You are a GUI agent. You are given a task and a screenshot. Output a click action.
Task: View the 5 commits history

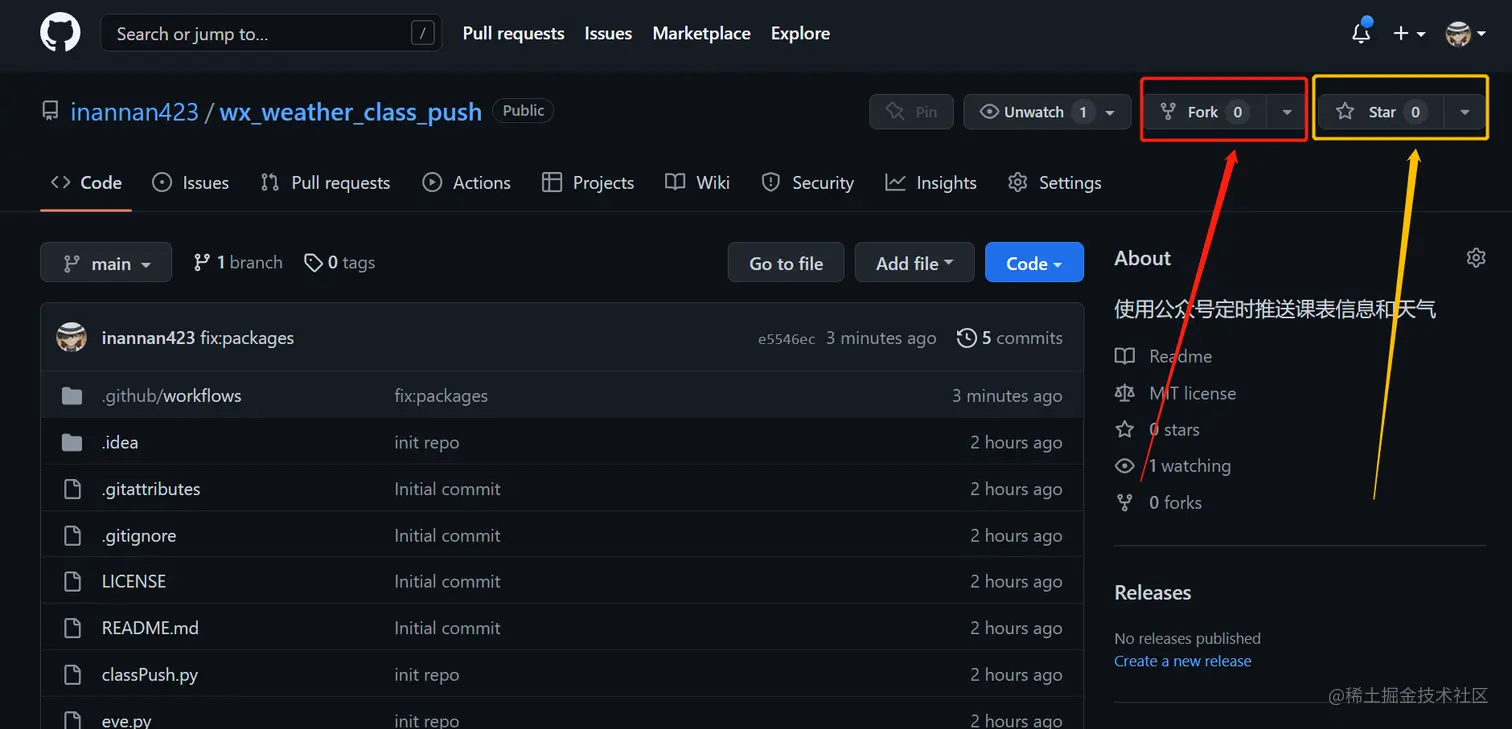coord(1010,338)
